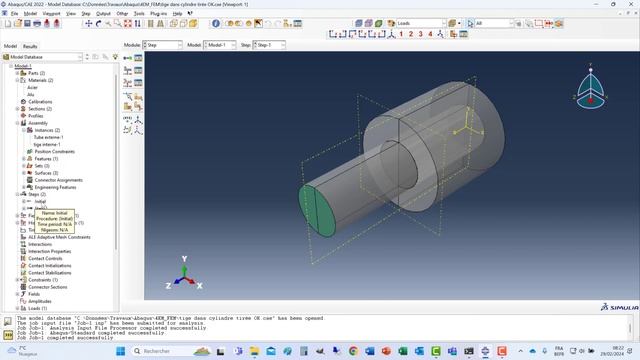Screen dimensions: 640x360
Task: Select Tube externe-1 instance in tree
Action: [48, 138]
